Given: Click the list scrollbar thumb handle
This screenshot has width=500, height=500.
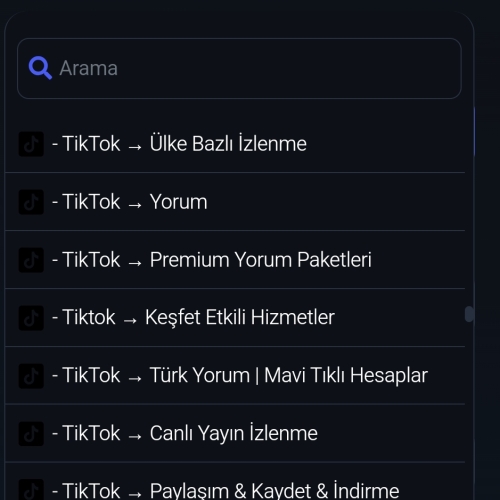Looking at the screenshot, I should point(469,314).
